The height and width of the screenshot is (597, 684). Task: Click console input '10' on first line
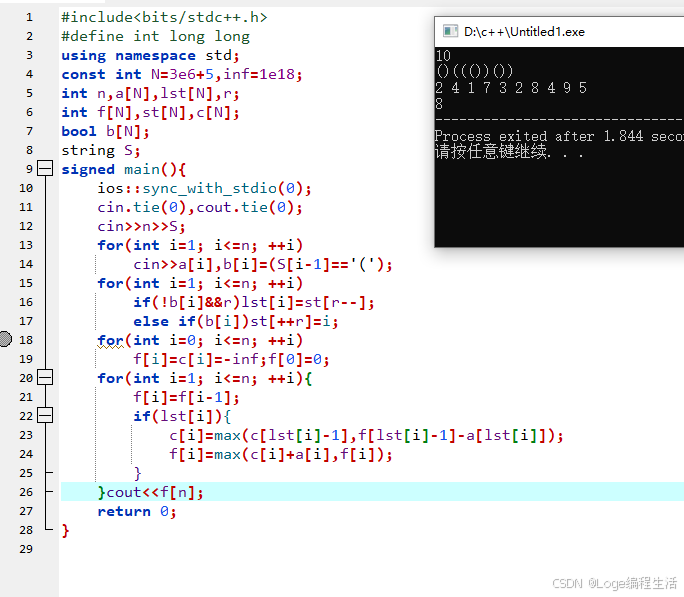point(443,55)
